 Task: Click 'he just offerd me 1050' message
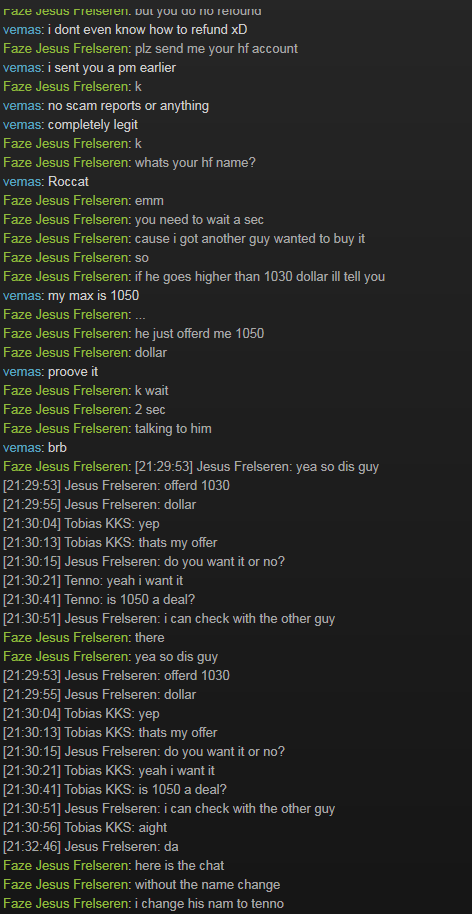click(x=199, y=333)
